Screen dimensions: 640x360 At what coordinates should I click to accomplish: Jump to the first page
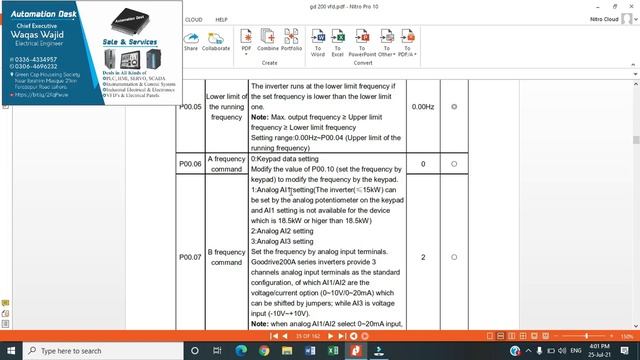[274, 336]
